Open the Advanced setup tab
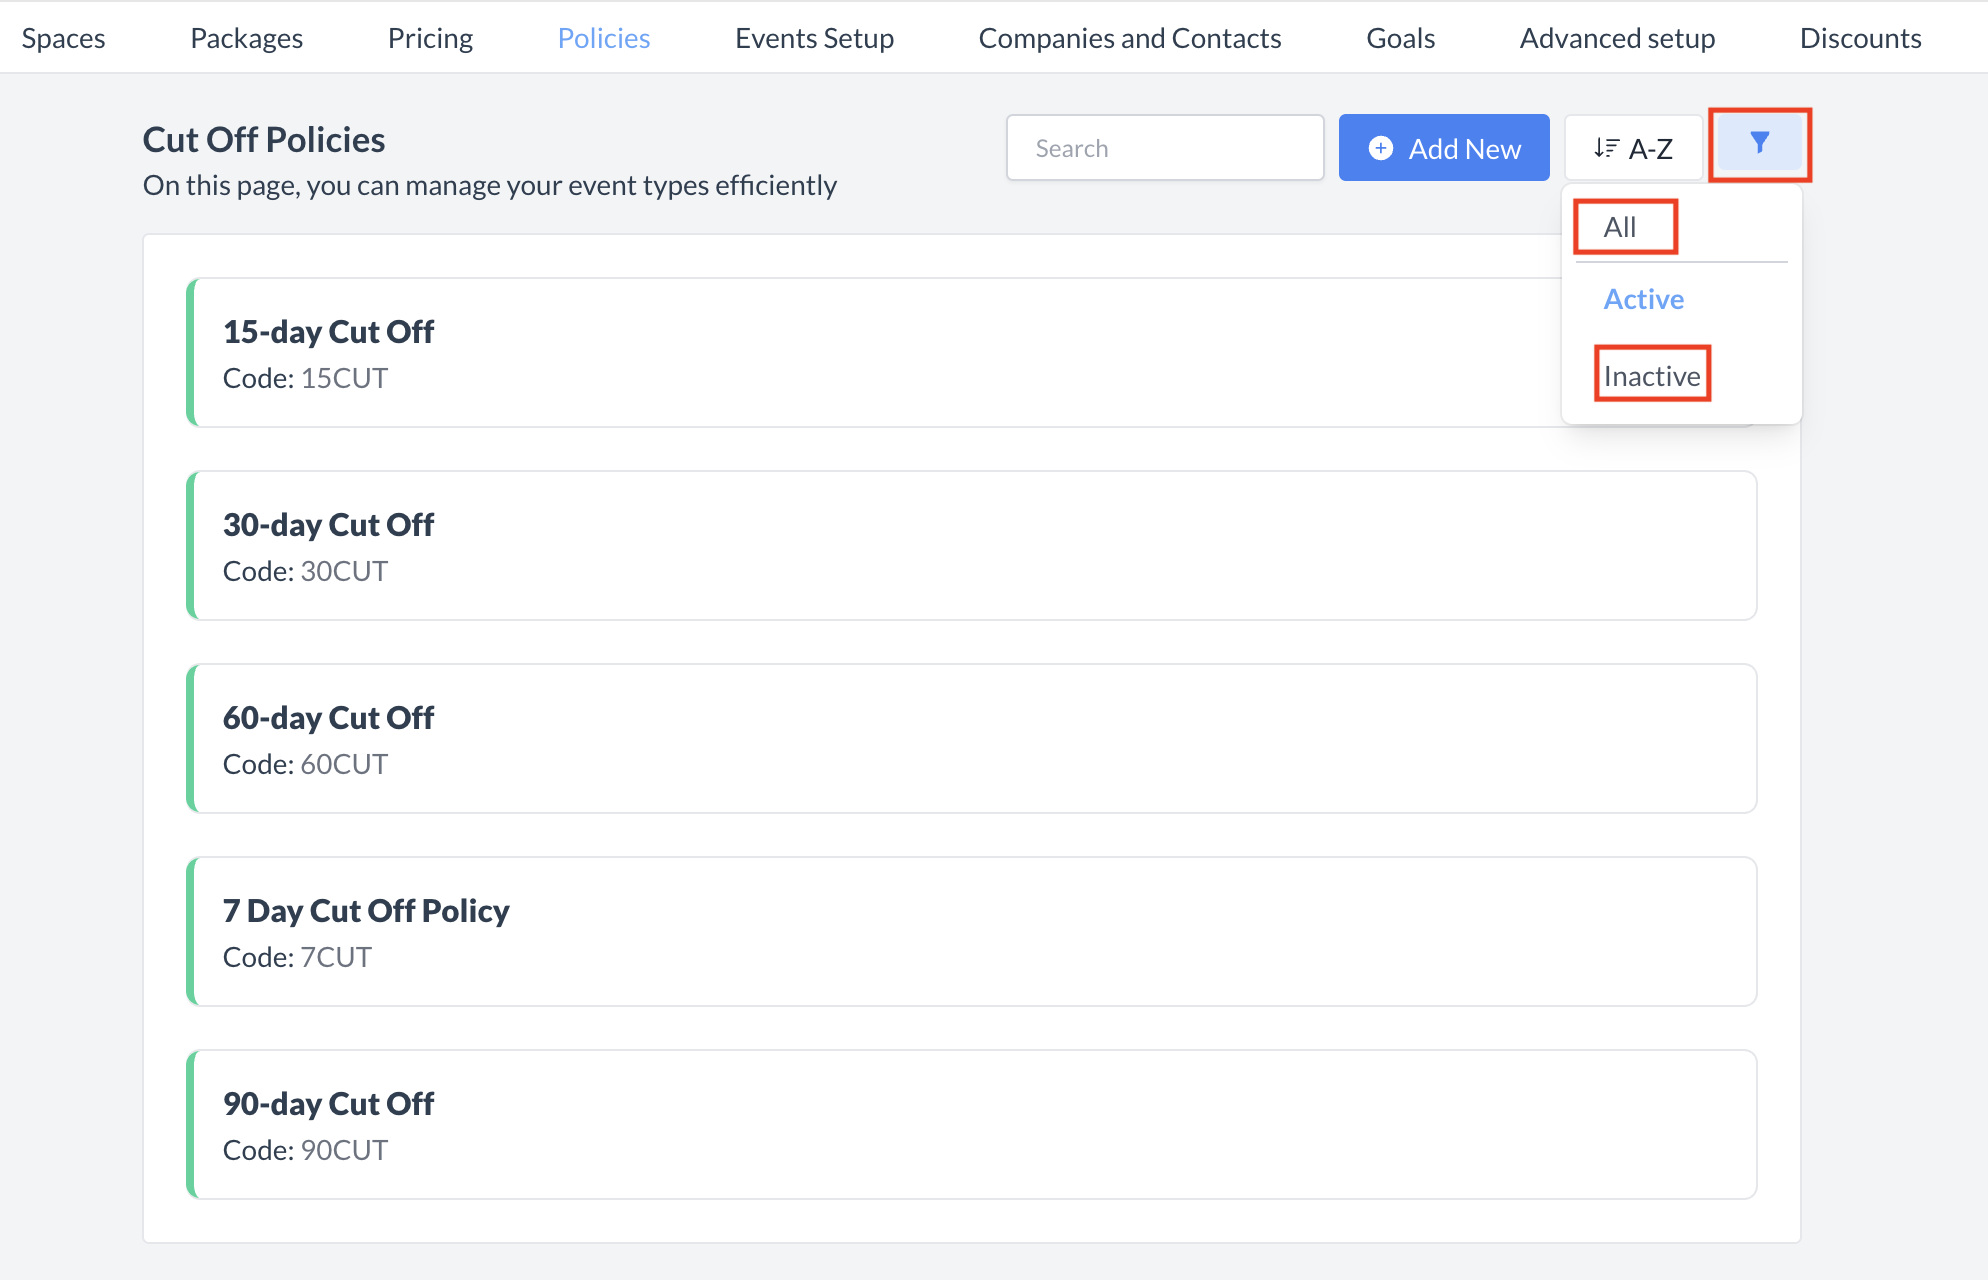The height and width of the screenshot is (1280, 1988). click(x=1617, y=38)
